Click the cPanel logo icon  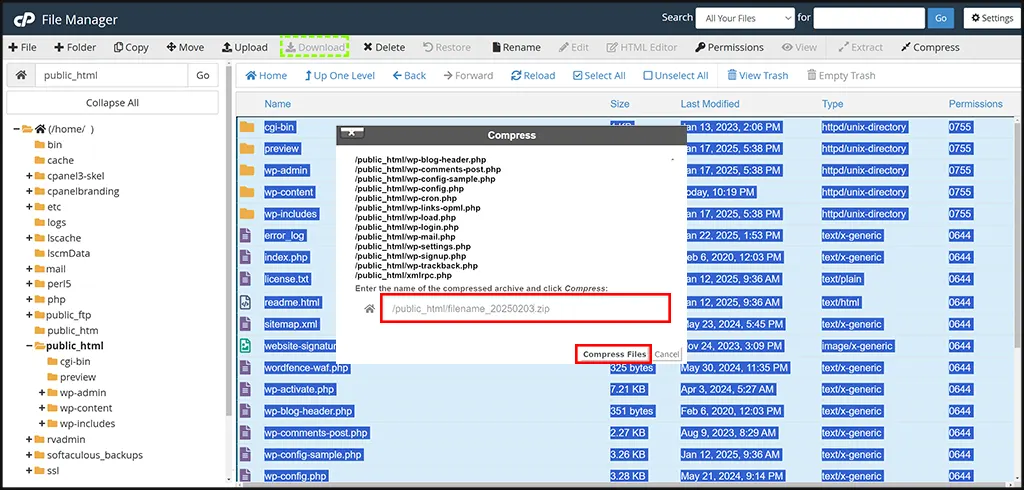coord(24,18)
